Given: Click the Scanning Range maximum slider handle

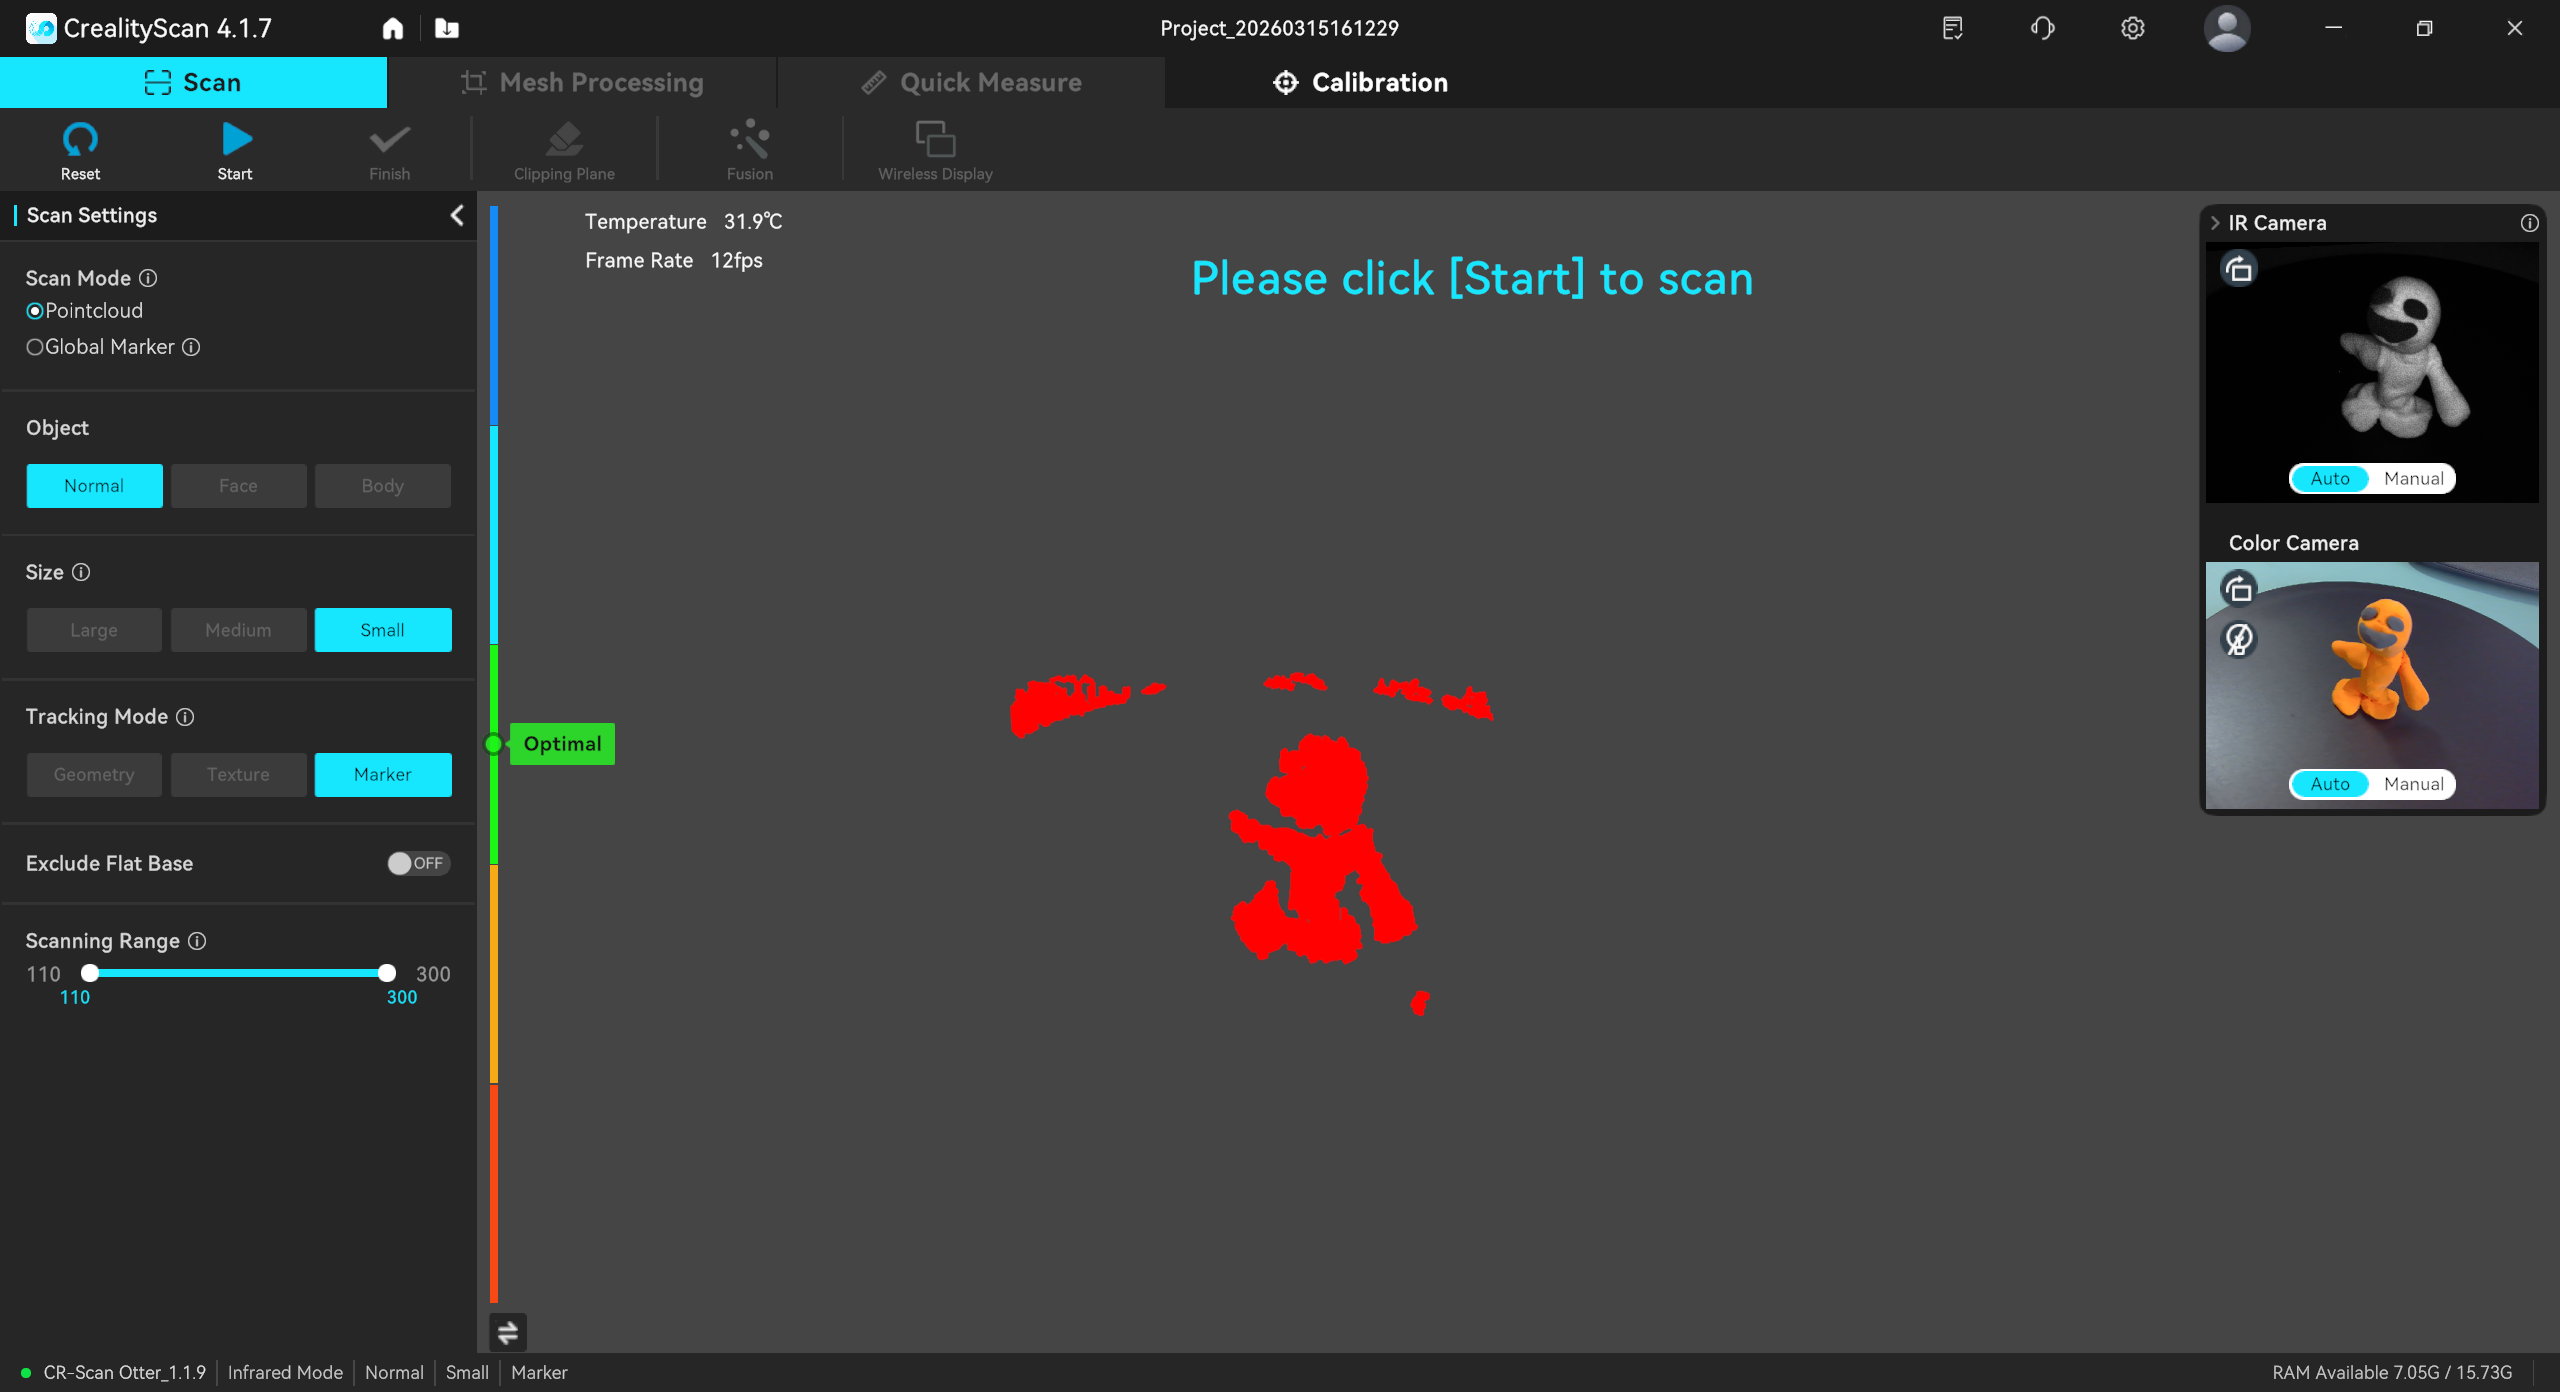Looking at the screenshot, I should click(x=387, y=973).
